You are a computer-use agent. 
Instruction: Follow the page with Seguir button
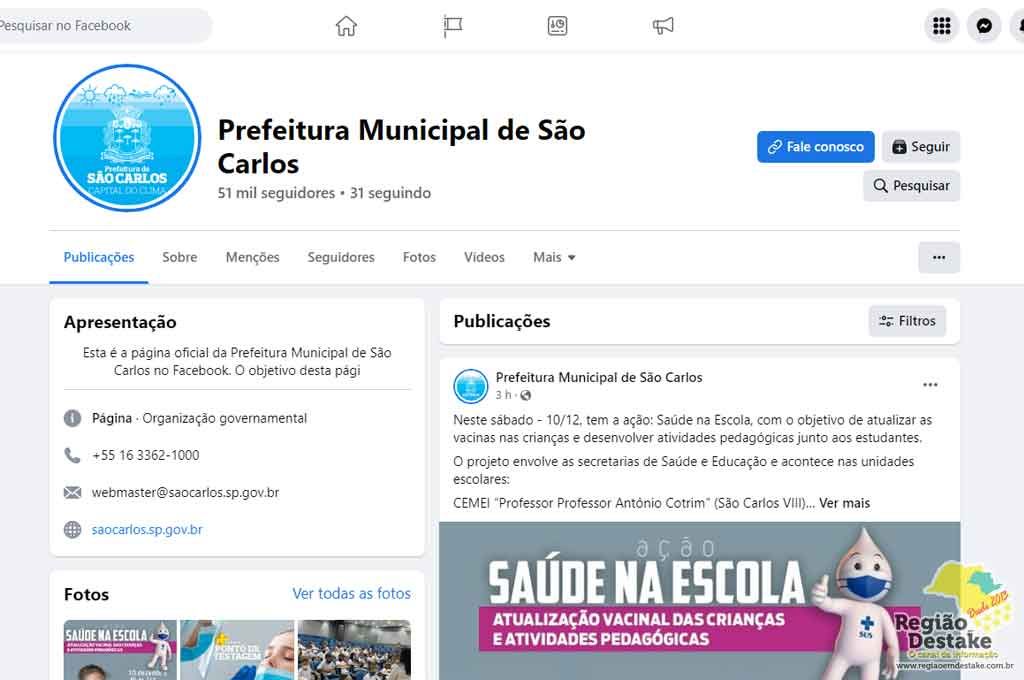[x=920, y=147]
